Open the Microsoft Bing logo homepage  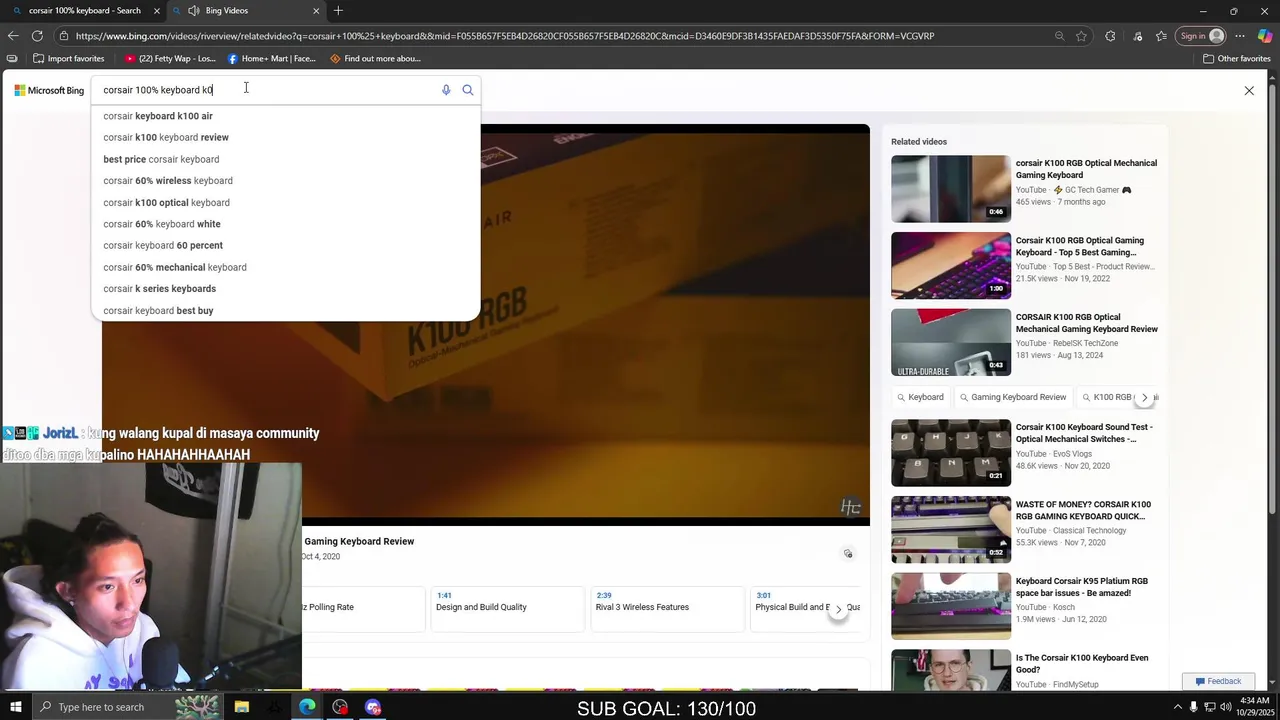(x=49, y=90)
